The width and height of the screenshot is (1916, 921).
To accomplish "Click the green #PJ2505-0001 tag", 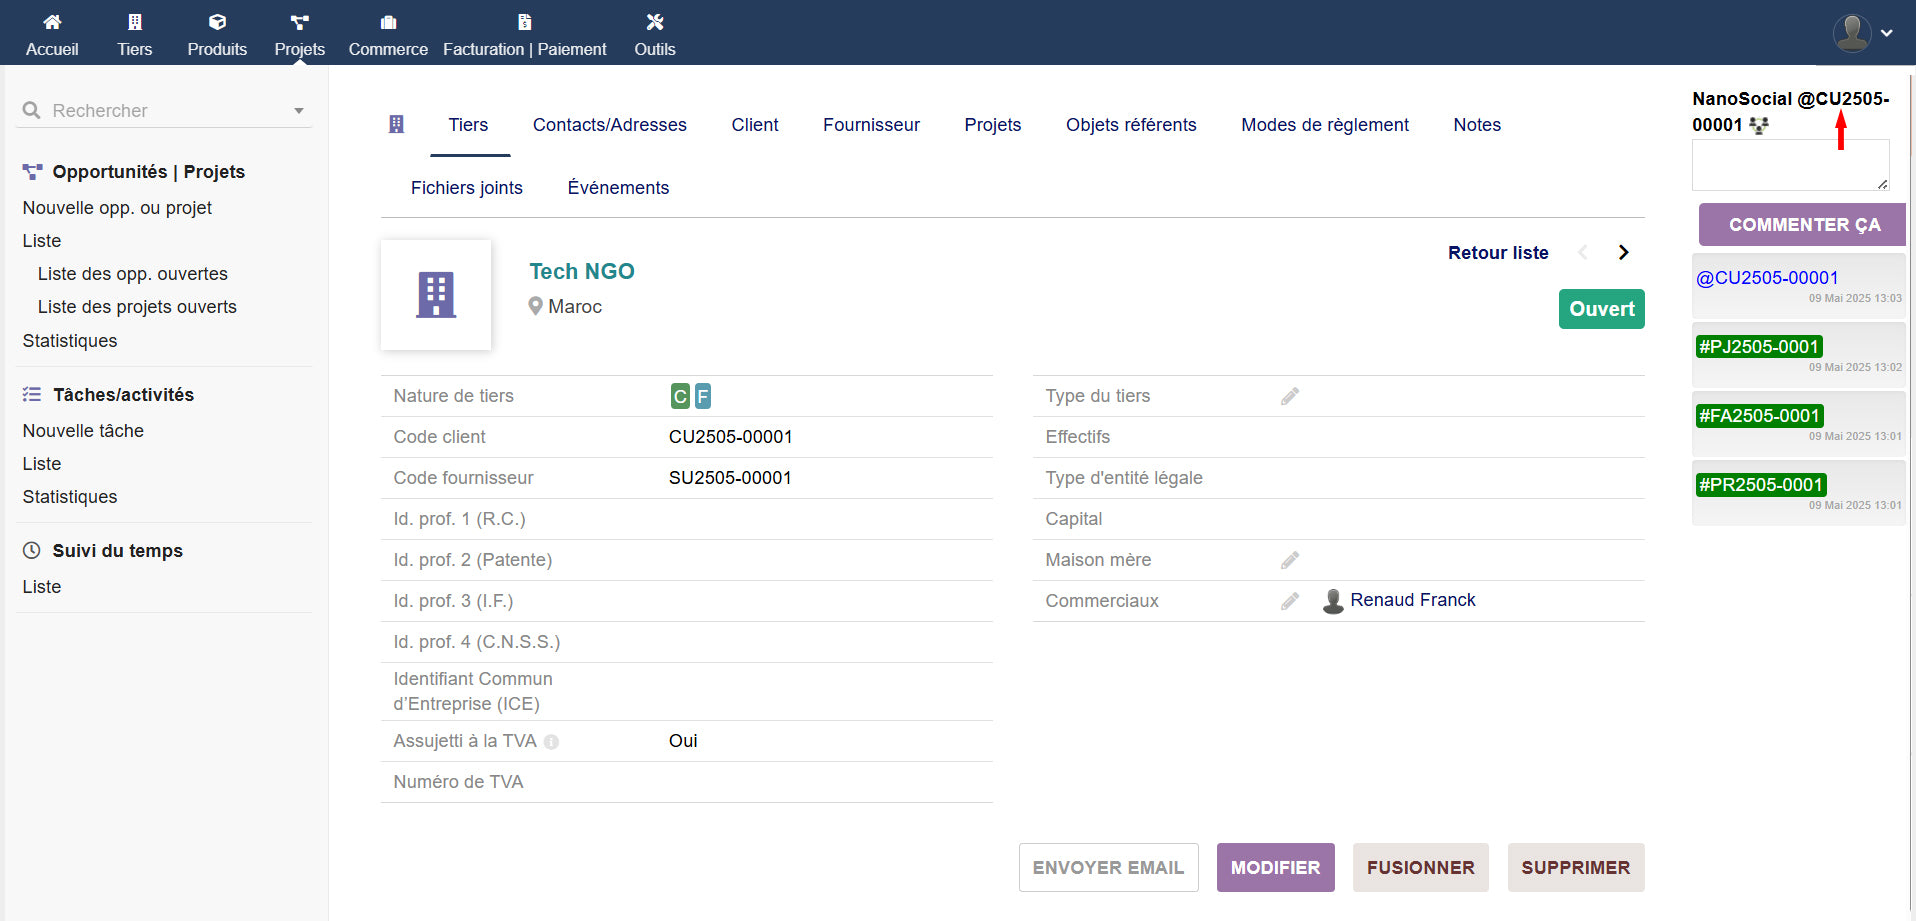I will [1758, 347].
